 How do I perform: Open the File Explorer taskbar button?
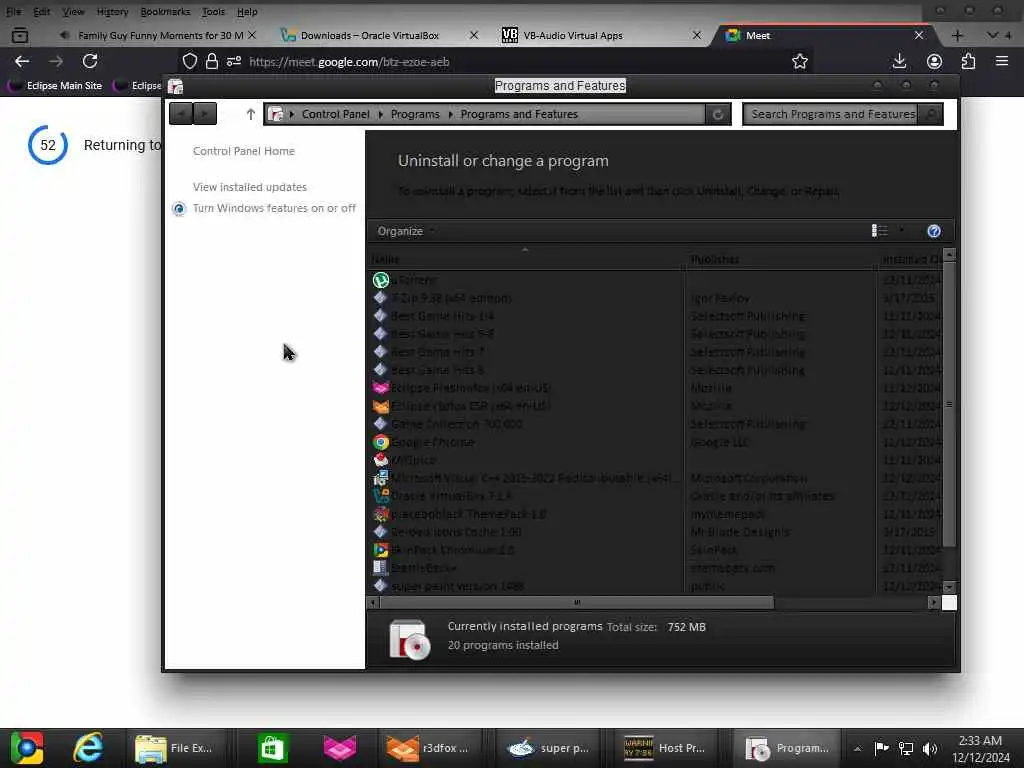[x=175, y=748]
